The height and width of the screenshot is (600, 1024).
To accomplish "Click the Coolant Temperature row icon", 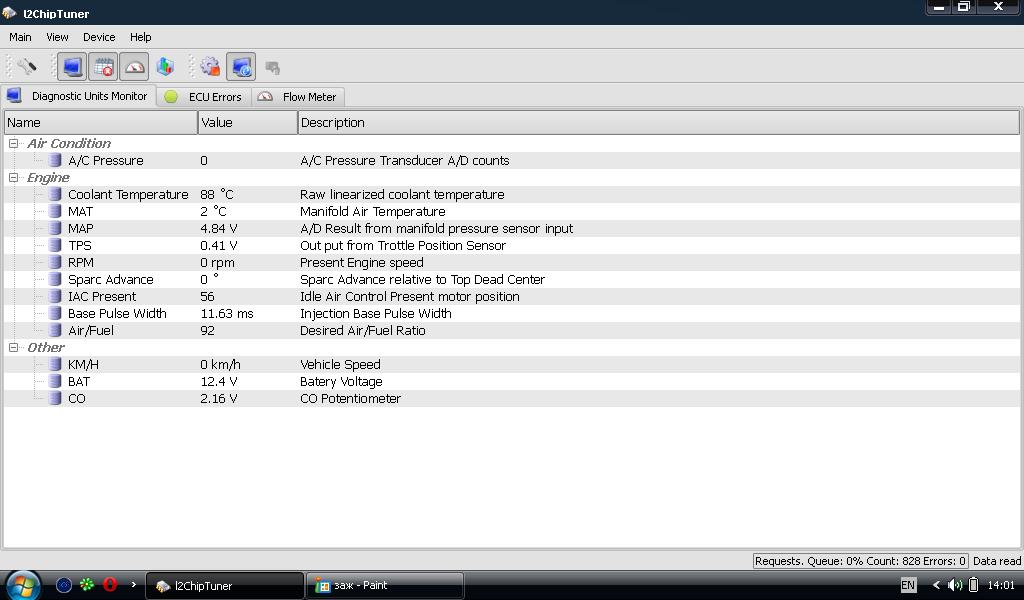I will click(x=56, y=194).
